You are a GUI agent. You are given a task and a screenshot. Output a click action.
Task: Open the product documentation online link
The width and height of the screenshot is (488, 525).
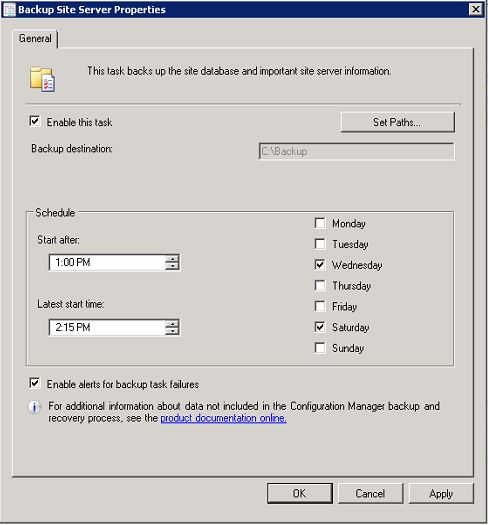click(223, 418)
